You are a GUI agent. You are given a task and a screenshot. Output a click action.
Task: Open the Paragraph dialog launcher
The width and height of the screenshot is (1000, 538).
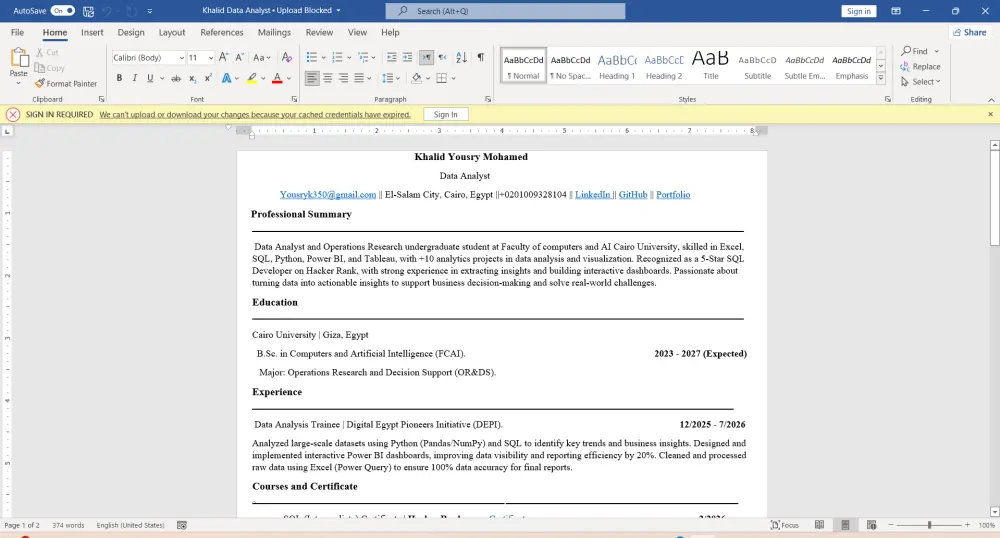488,99
